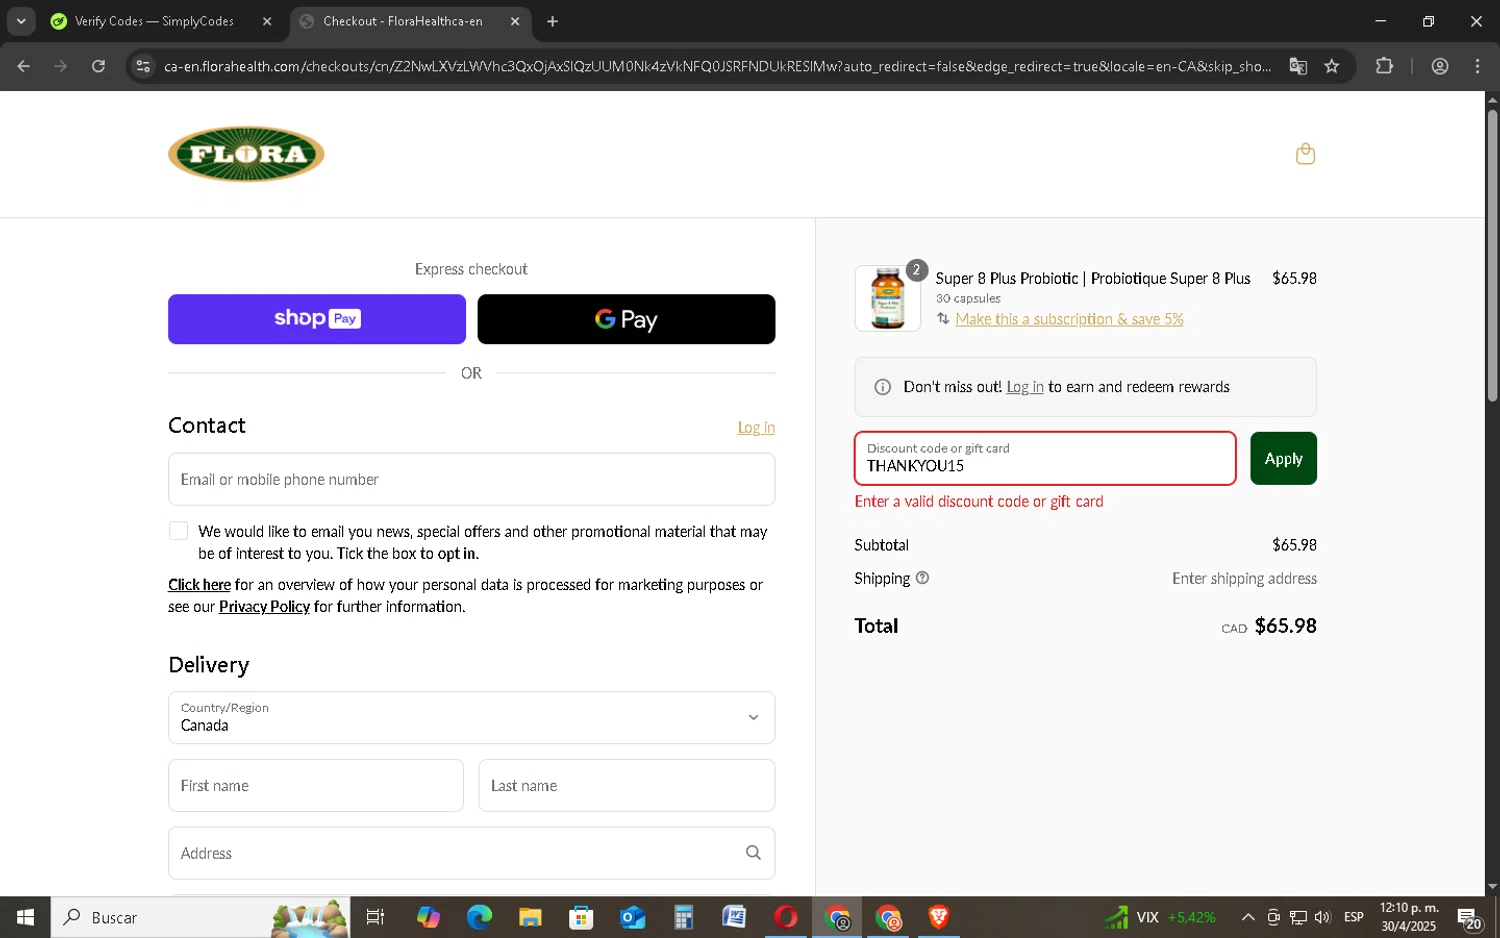Tick the marketing emails opt-in checkbox
This screenshot has width=1500, height=938.
(178, 531)
